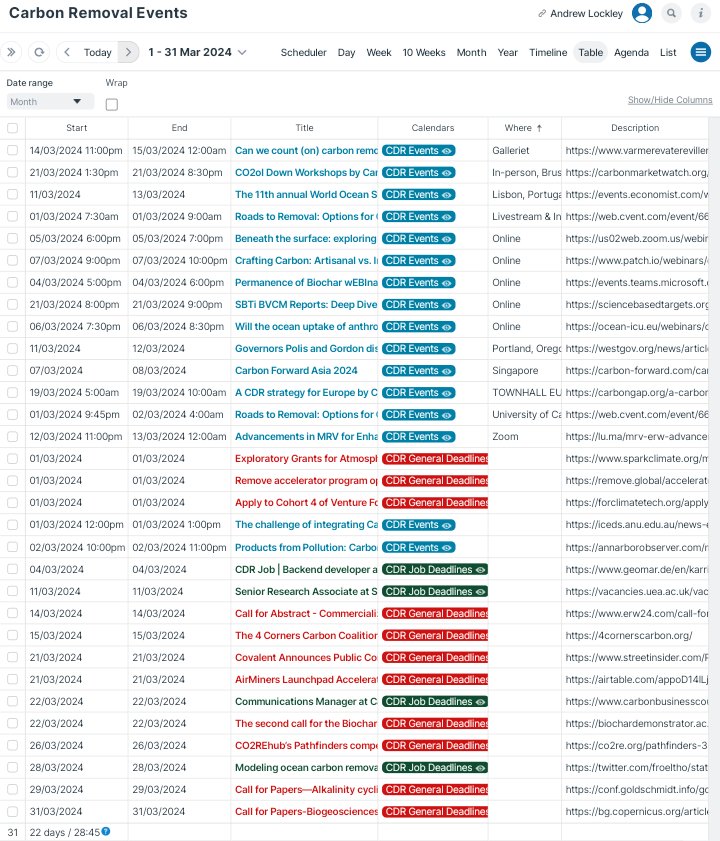The height and width of the screenshot is (841, 720).
Task: Open Governors Polis and Gordon event
Action: click(306, 349)
